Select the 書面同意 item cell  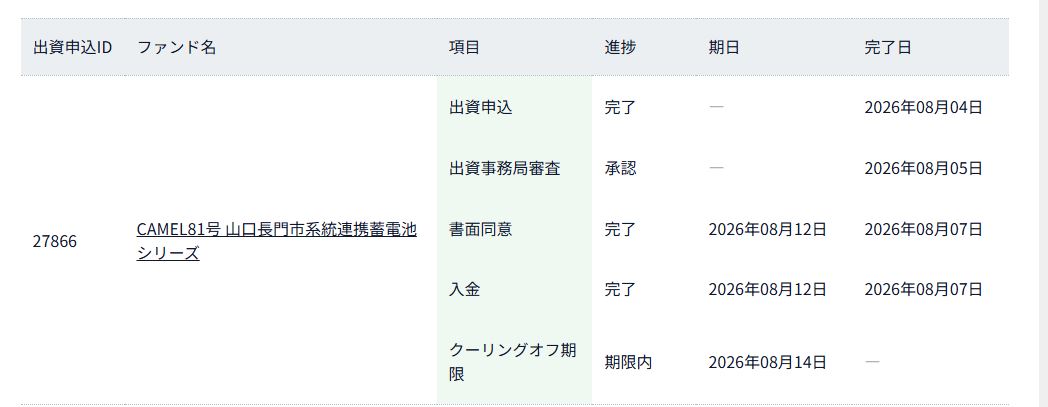(515, 229)
